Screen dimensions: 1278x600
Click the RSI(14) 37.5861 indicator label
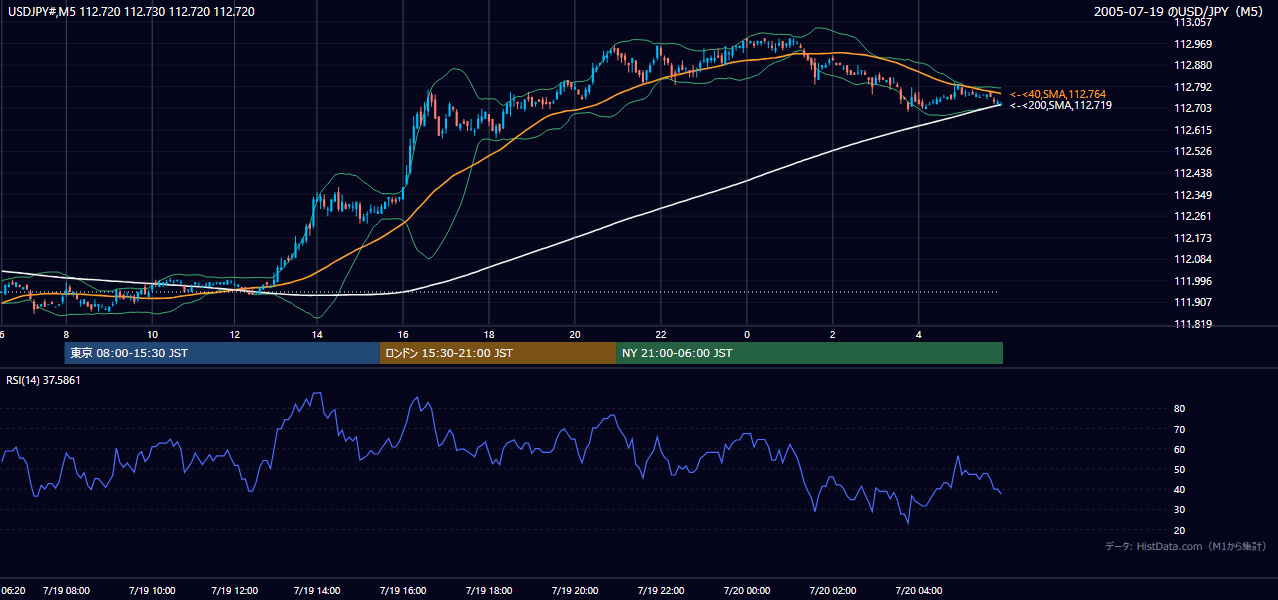pos(44,380)
